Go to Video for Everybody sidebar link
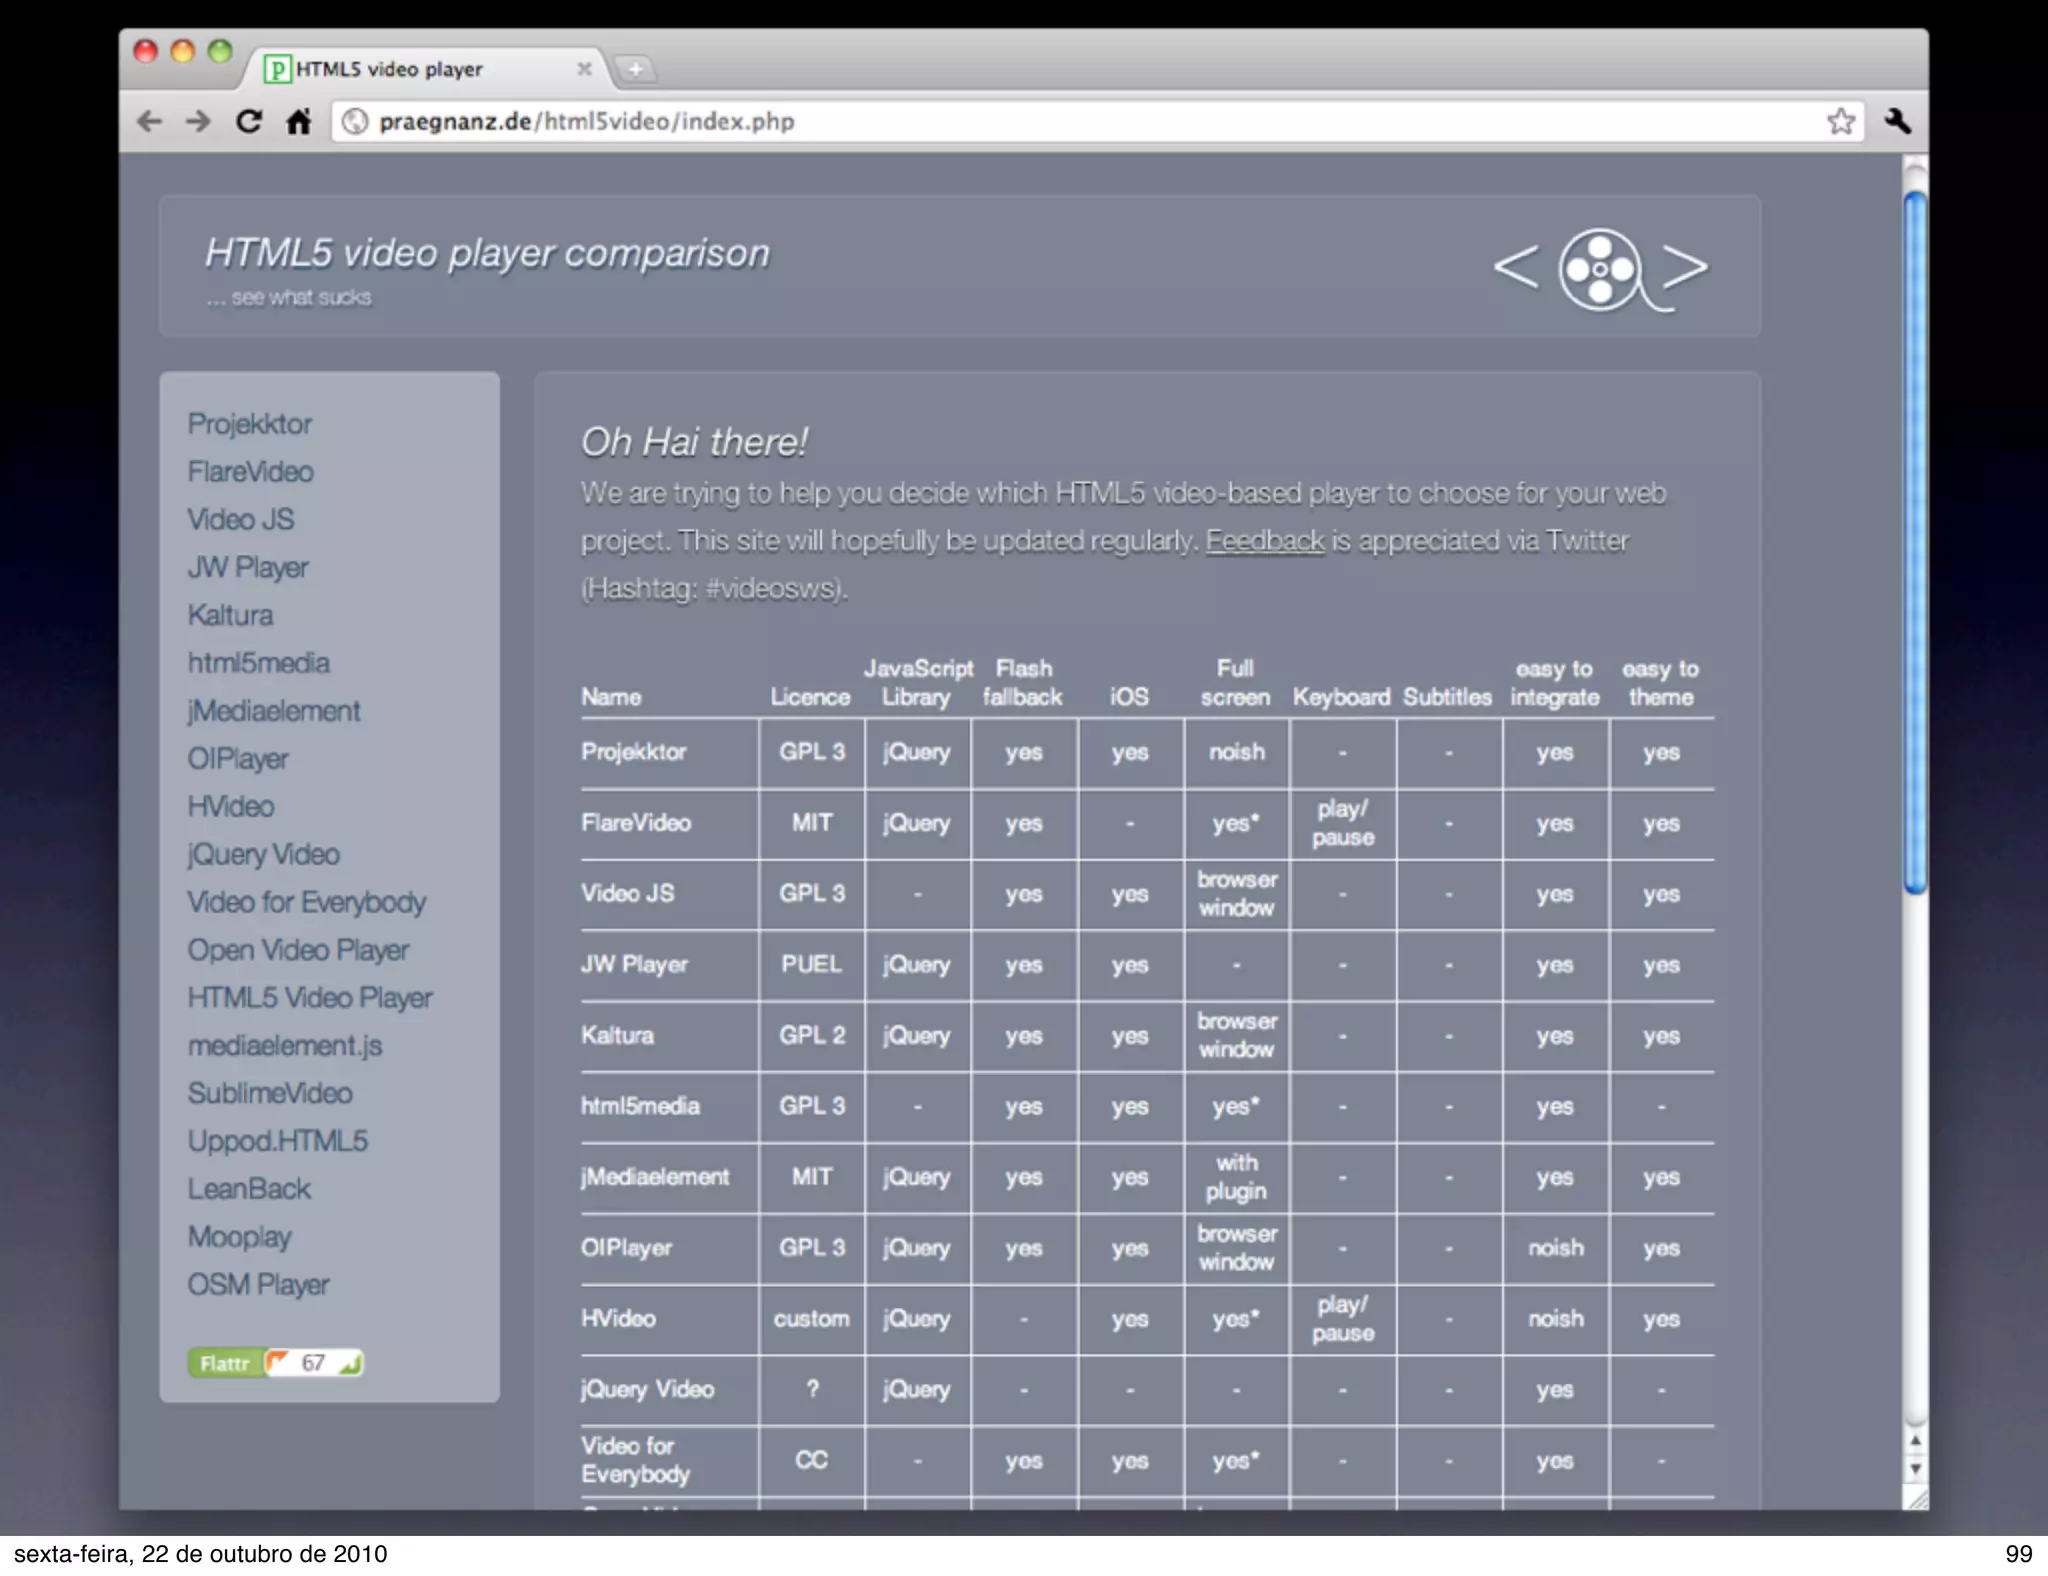The height and width of the screenshot is (1576, 2048). coord(306,902)
